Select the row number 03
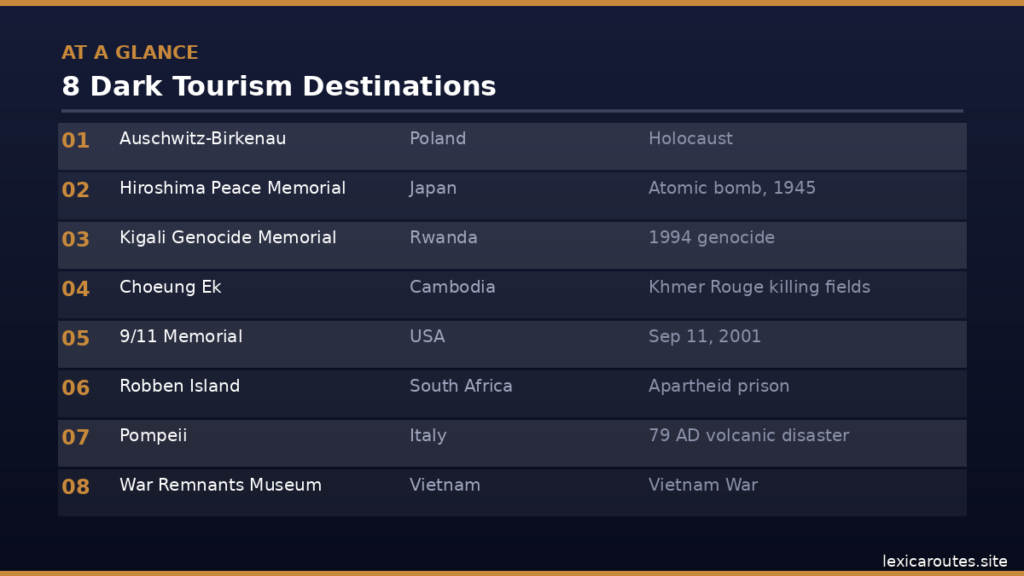The width and height of the screenshot is (1024, 576). point(75,240)
